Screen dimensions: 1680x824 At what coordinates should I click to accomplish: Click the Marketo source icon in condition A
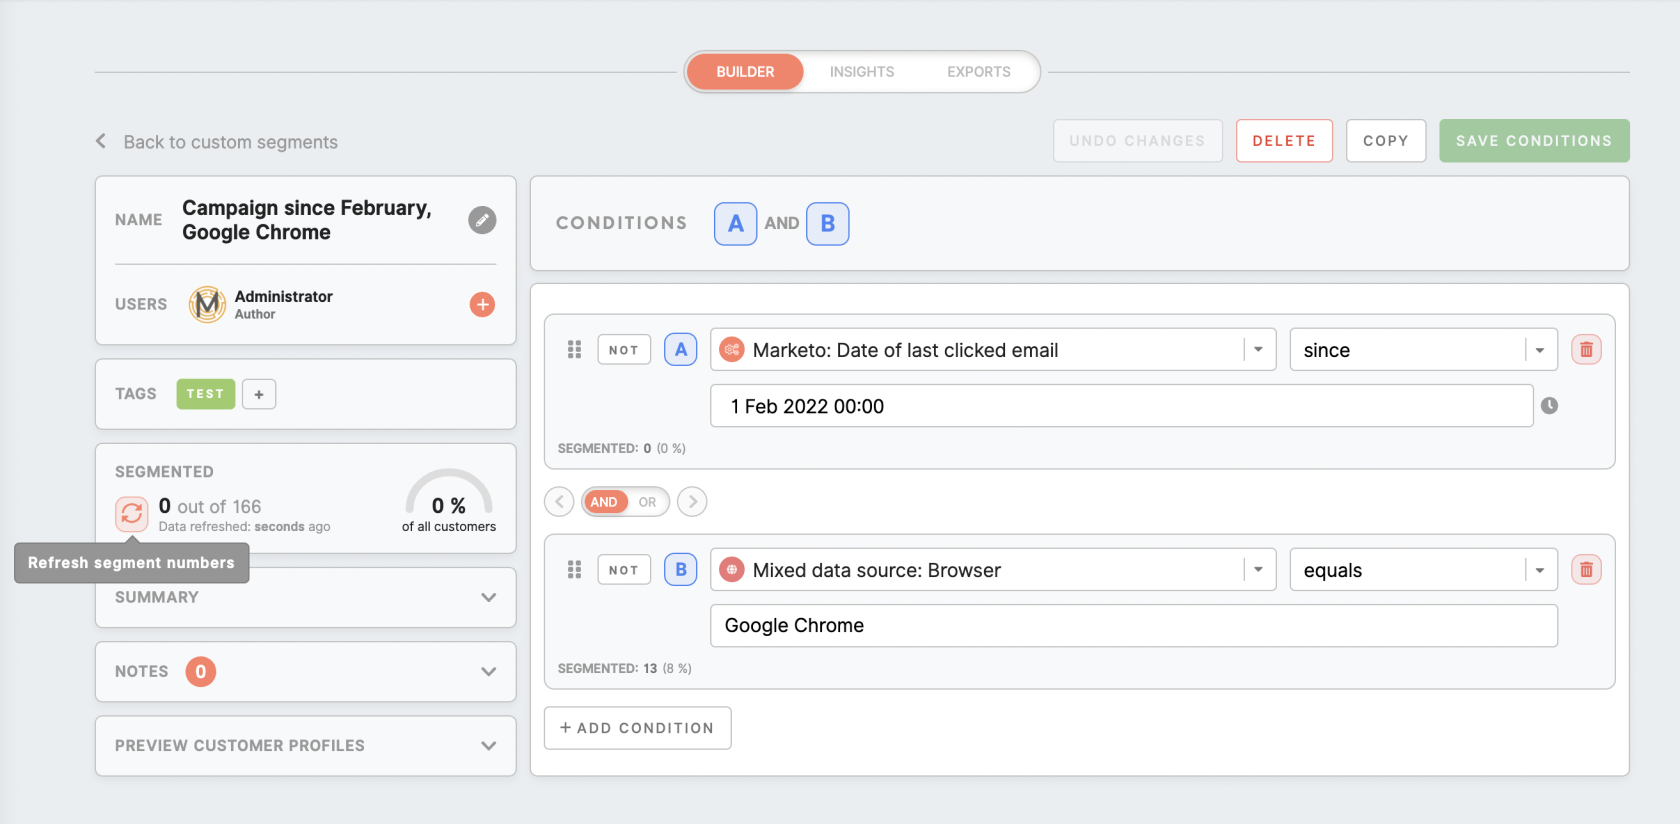[732, 350]
